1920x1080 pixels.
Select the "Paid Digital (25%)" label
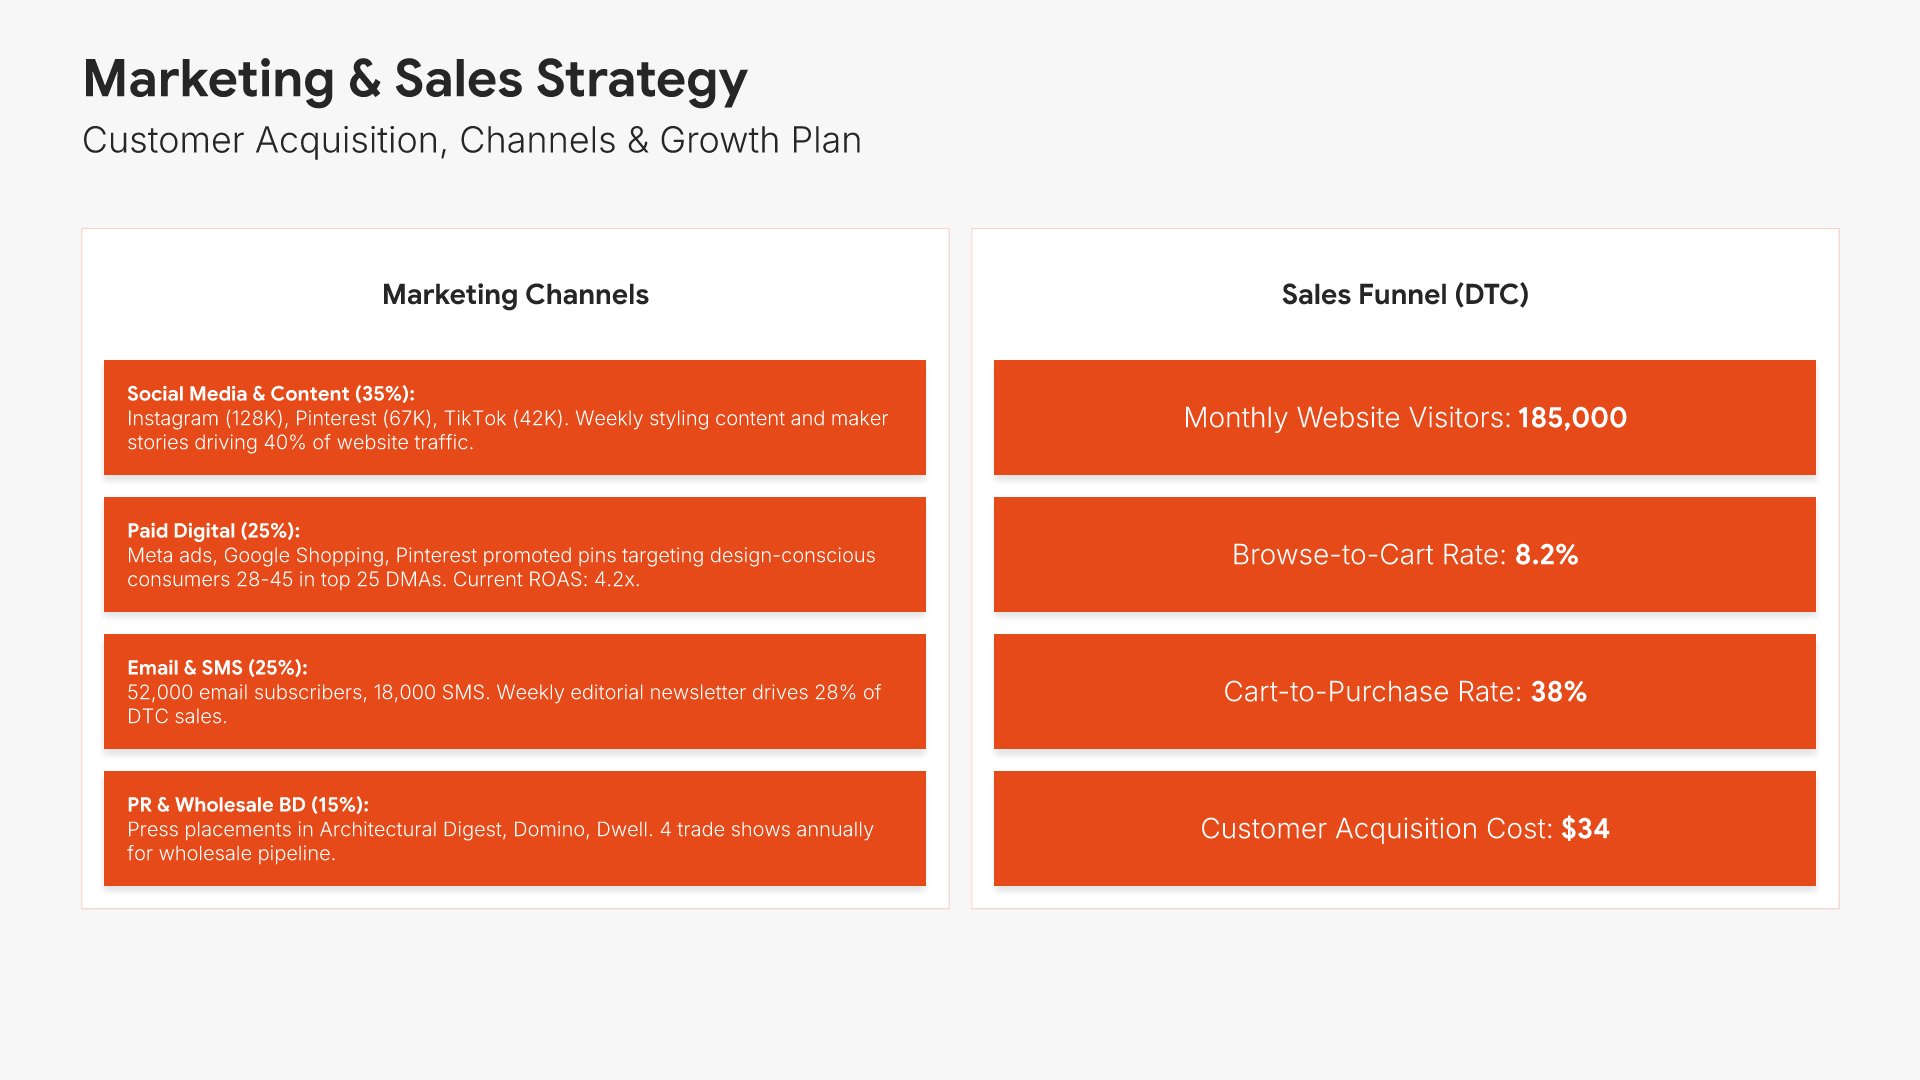(x=213, y=531)
